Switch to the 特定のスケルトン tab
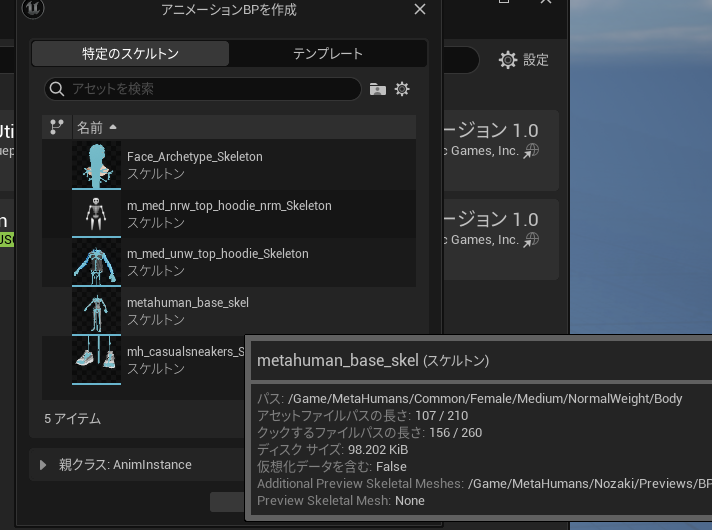712x530 pixels. (130, 53)
